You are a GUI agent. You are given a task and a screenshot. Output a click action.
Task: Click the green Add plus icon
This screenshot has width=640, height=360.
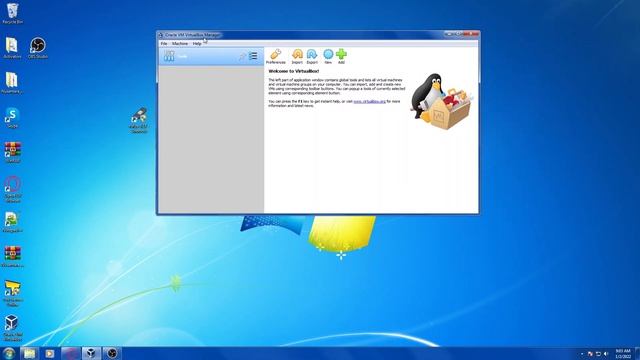341,56
